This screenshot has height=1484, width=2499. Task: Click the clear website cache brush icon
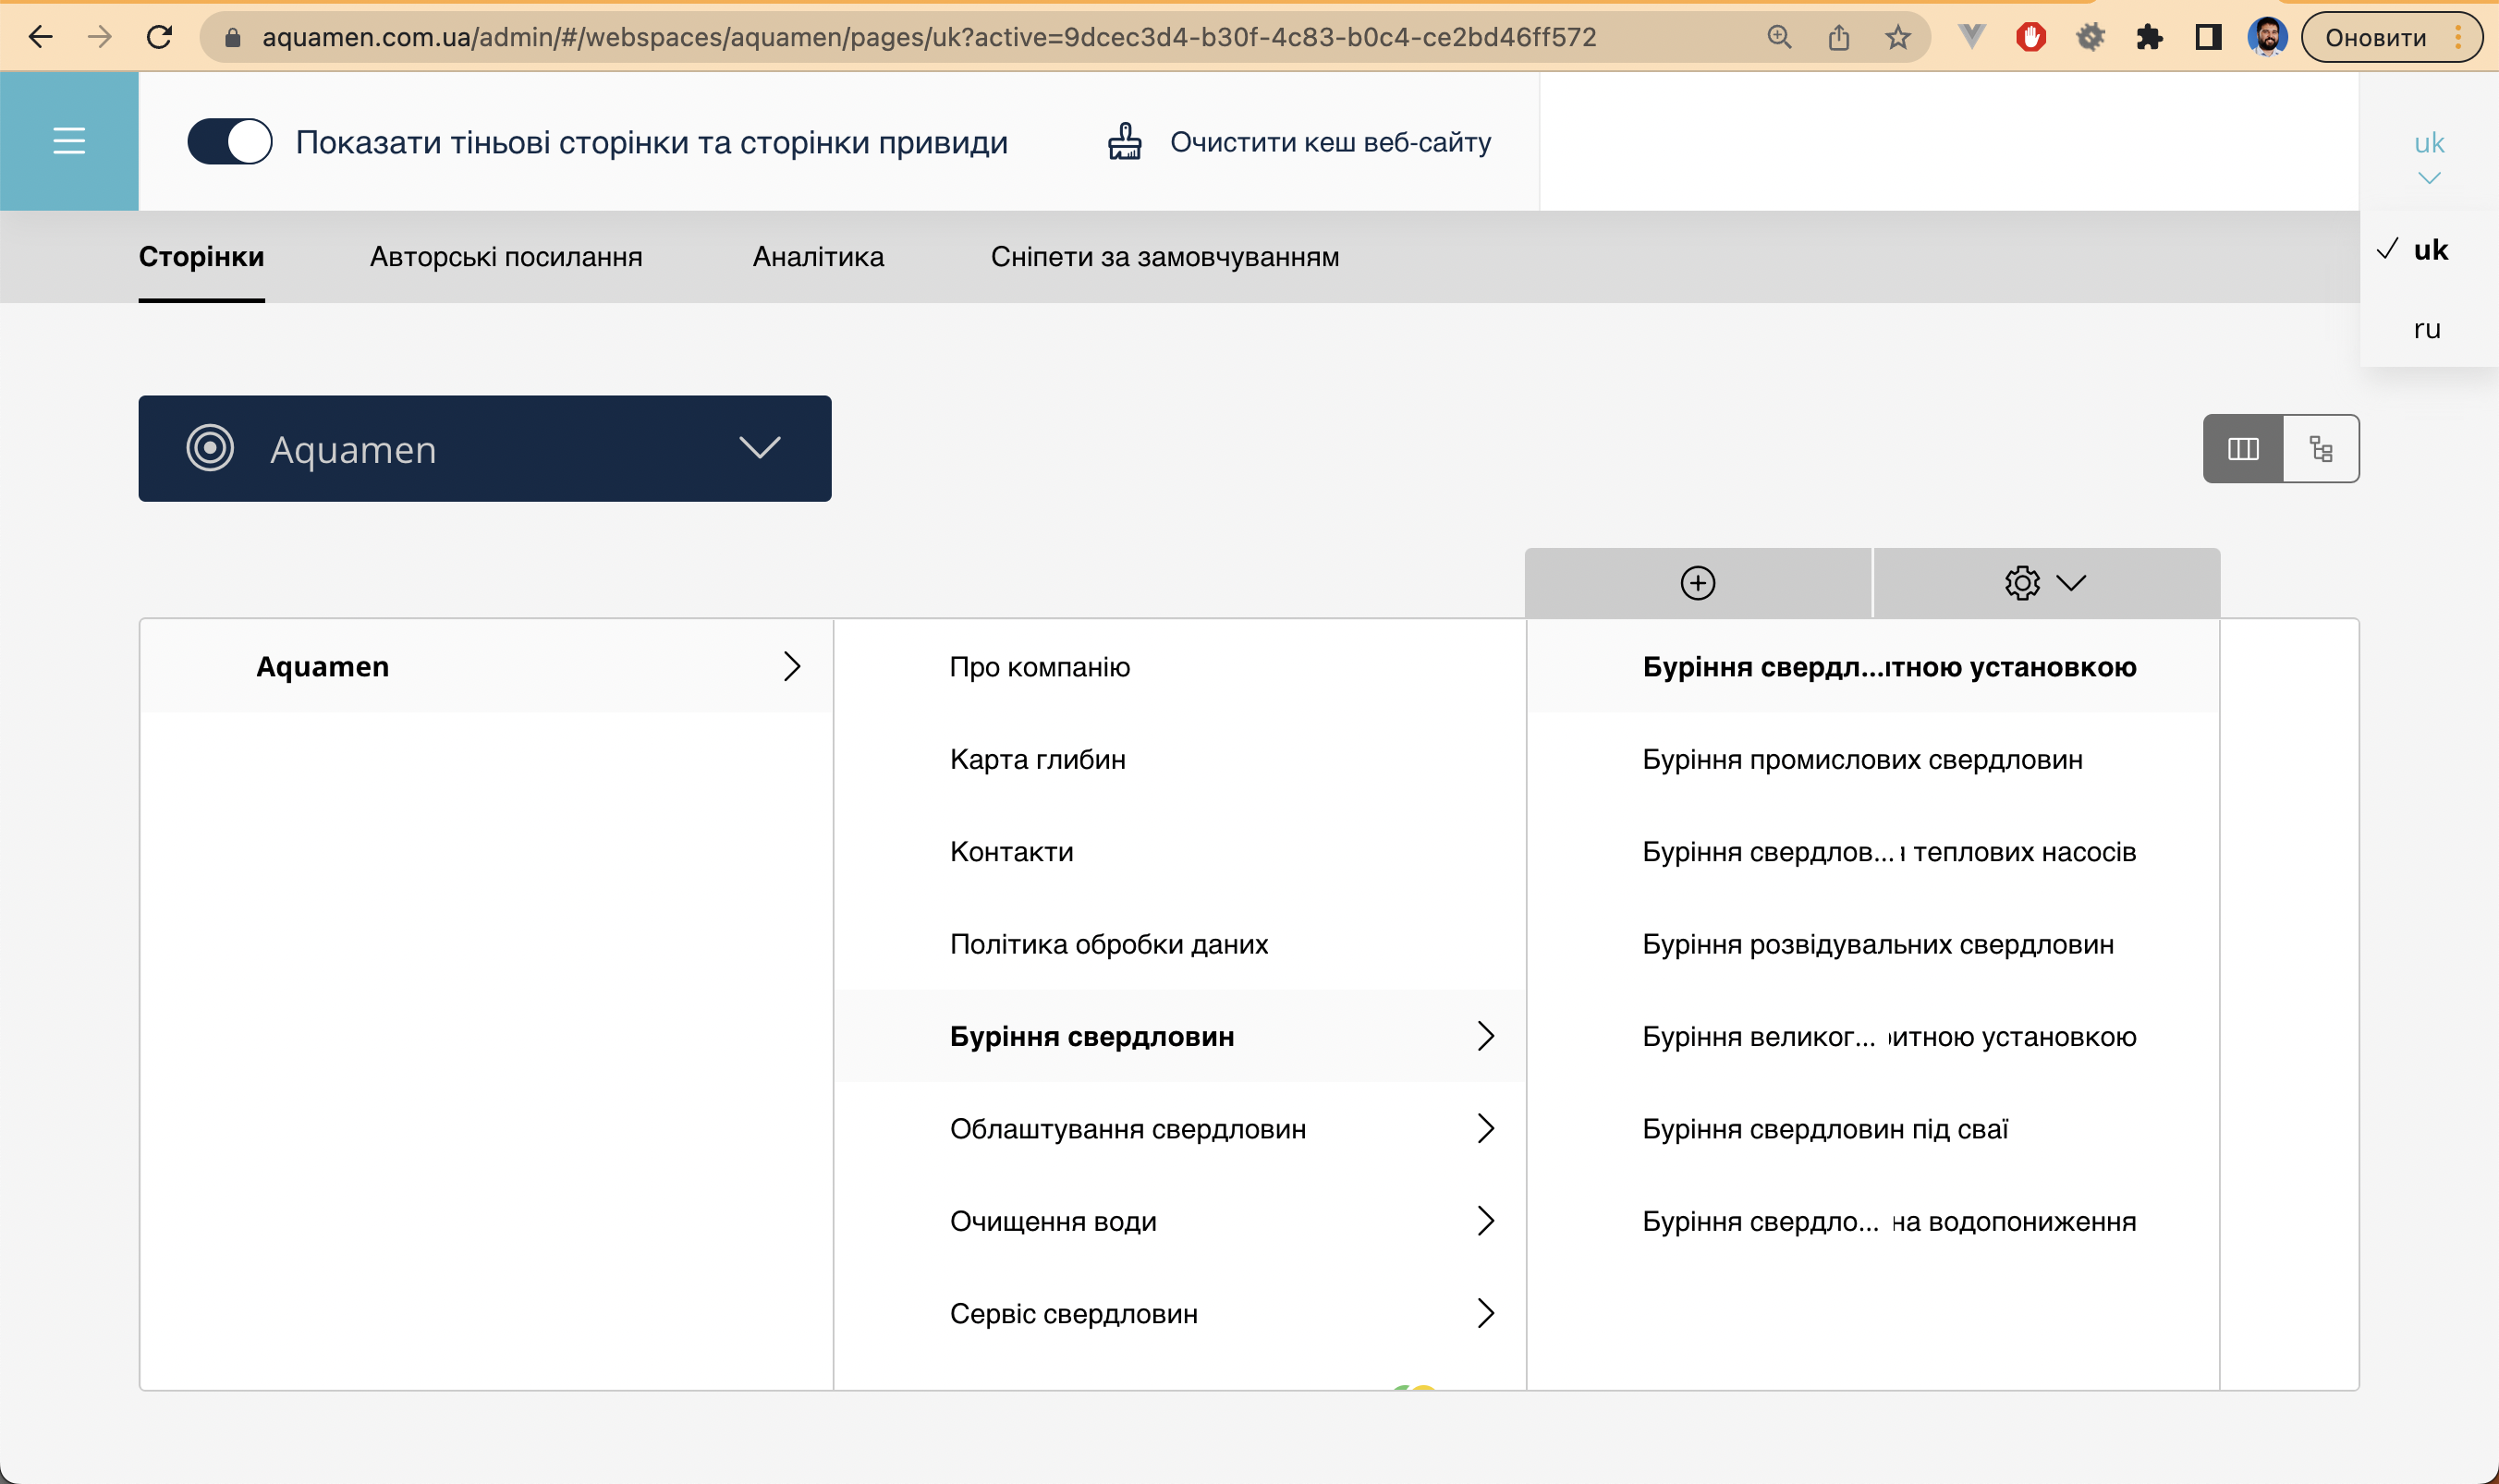click(x=1125, y=142)
